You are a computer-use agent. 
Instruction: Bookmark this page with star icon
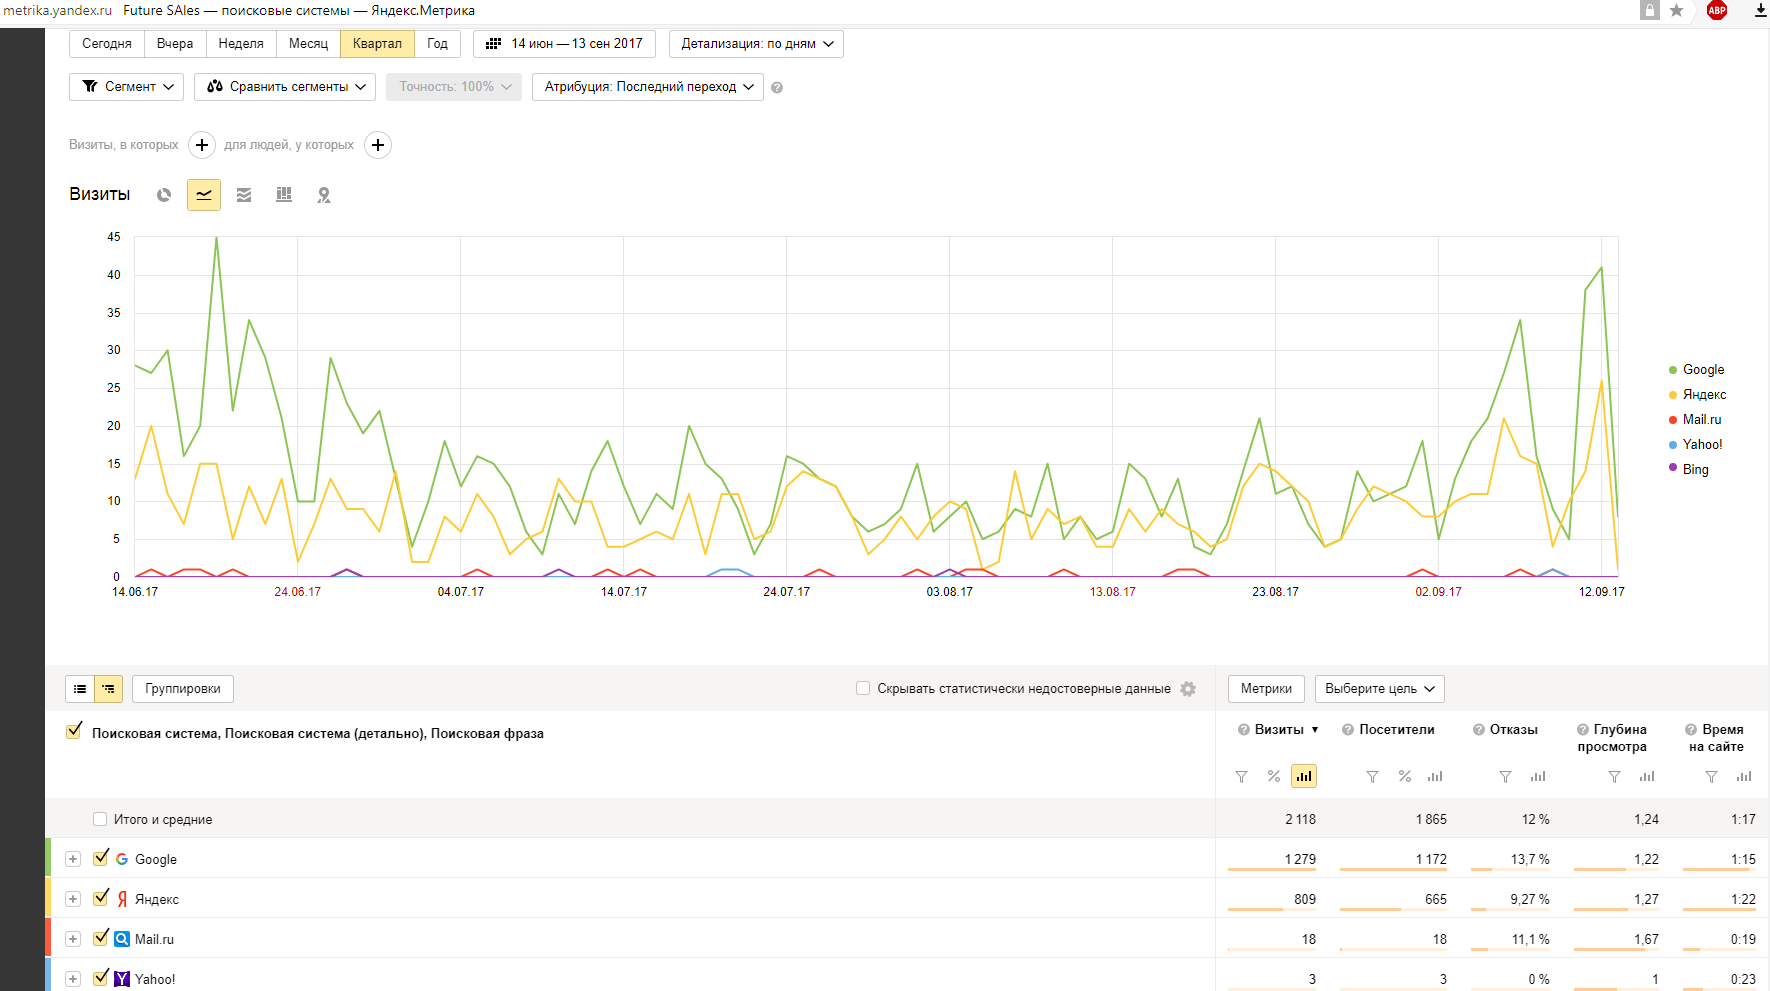tap(1677, 10)
